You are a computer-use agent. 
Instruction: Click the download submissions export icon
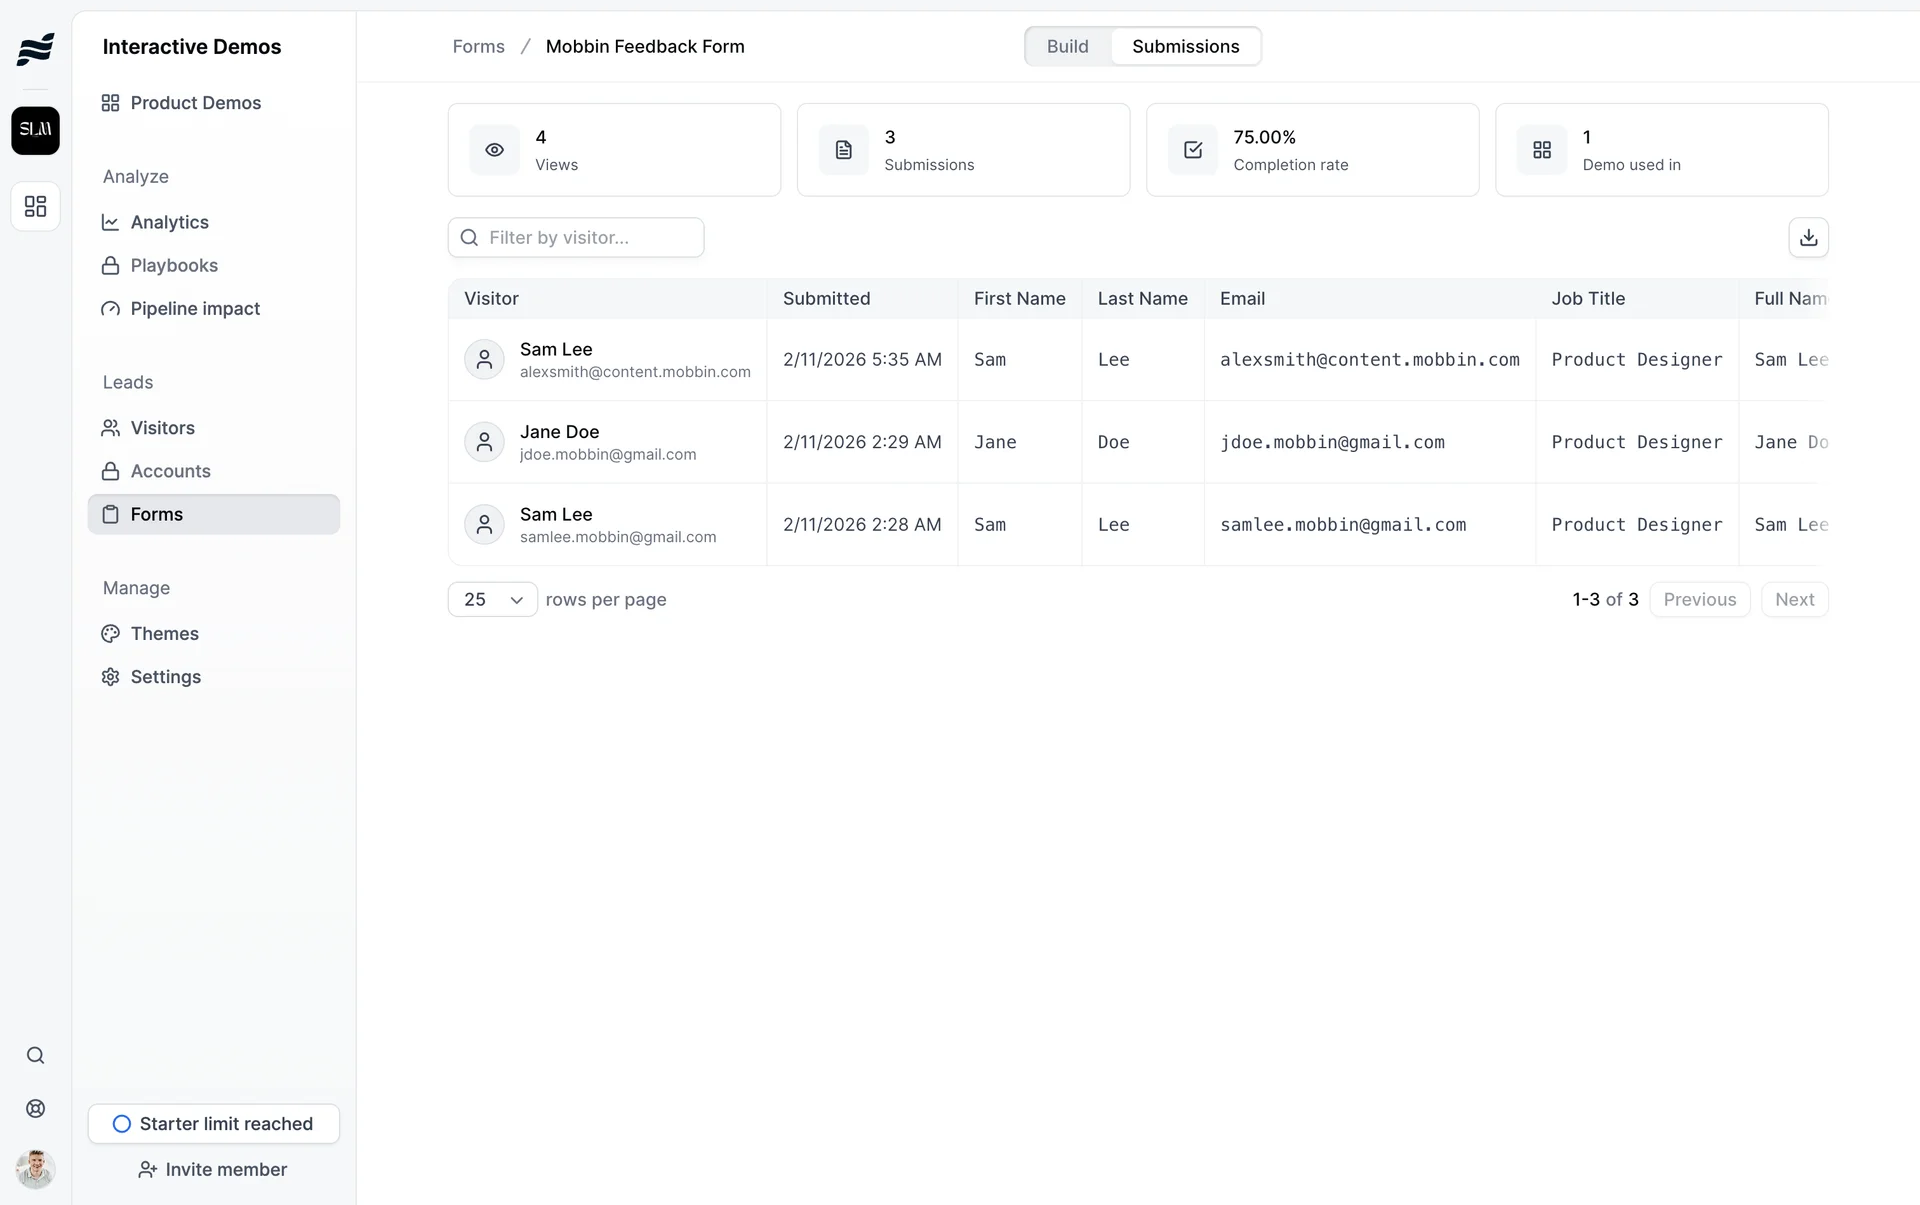click(x=1808, y=238)
